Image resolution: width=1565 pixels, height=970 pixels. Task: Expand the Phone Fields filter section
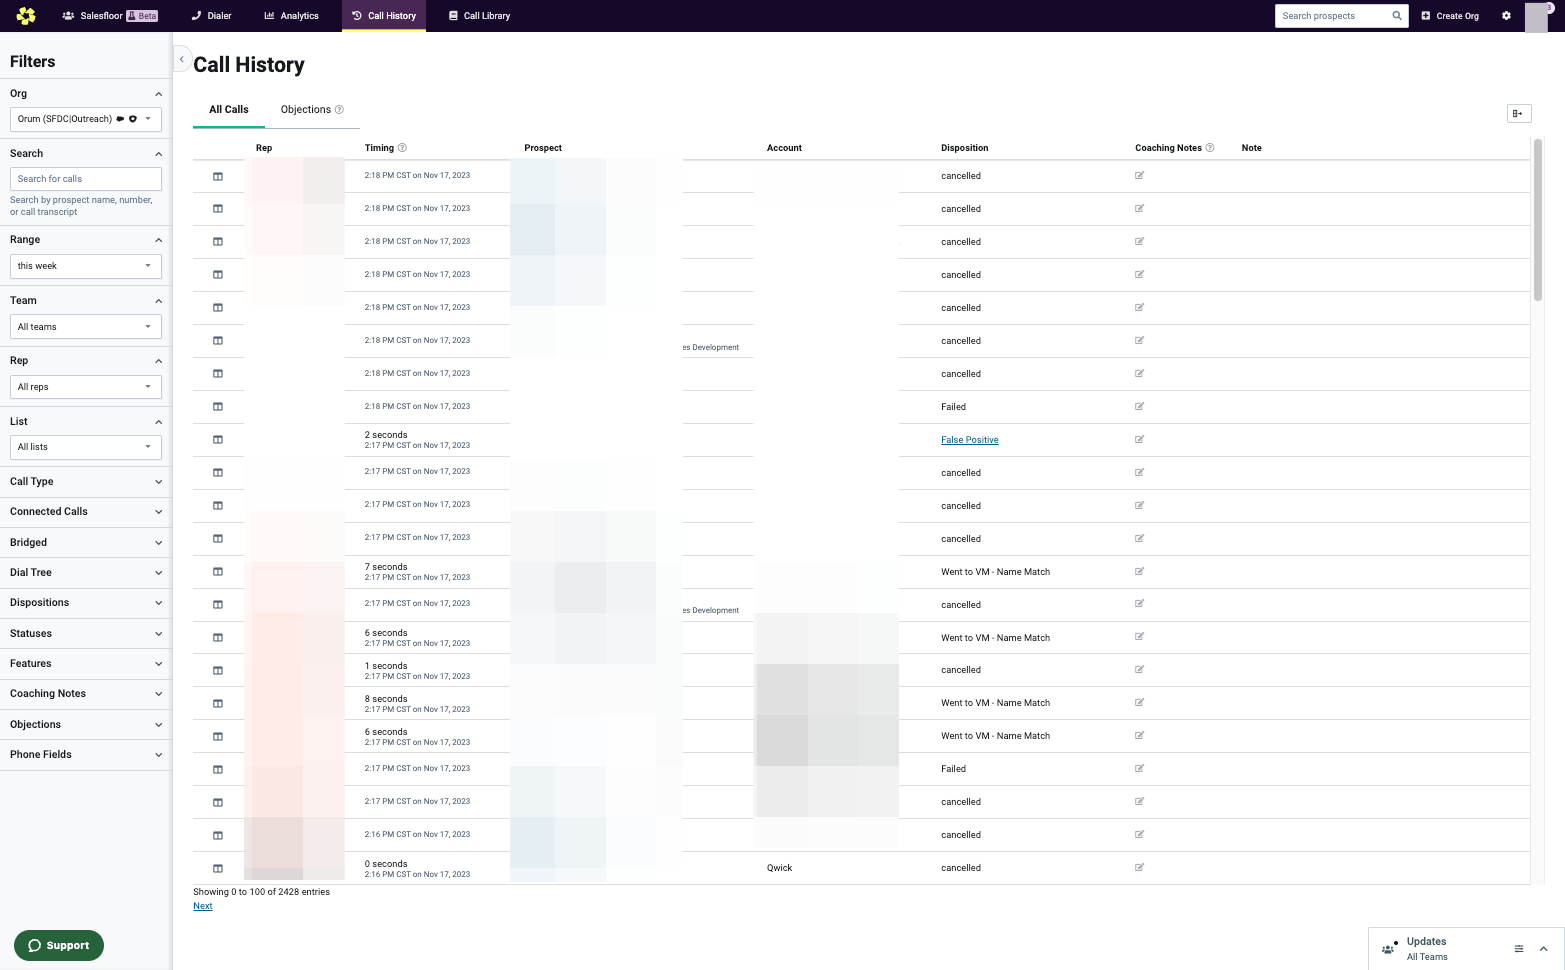coord(86,755)
